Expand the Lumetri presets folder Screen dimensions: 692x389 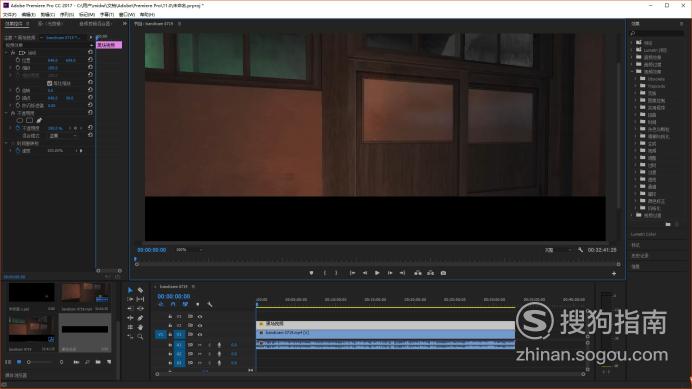click(632, 50)
